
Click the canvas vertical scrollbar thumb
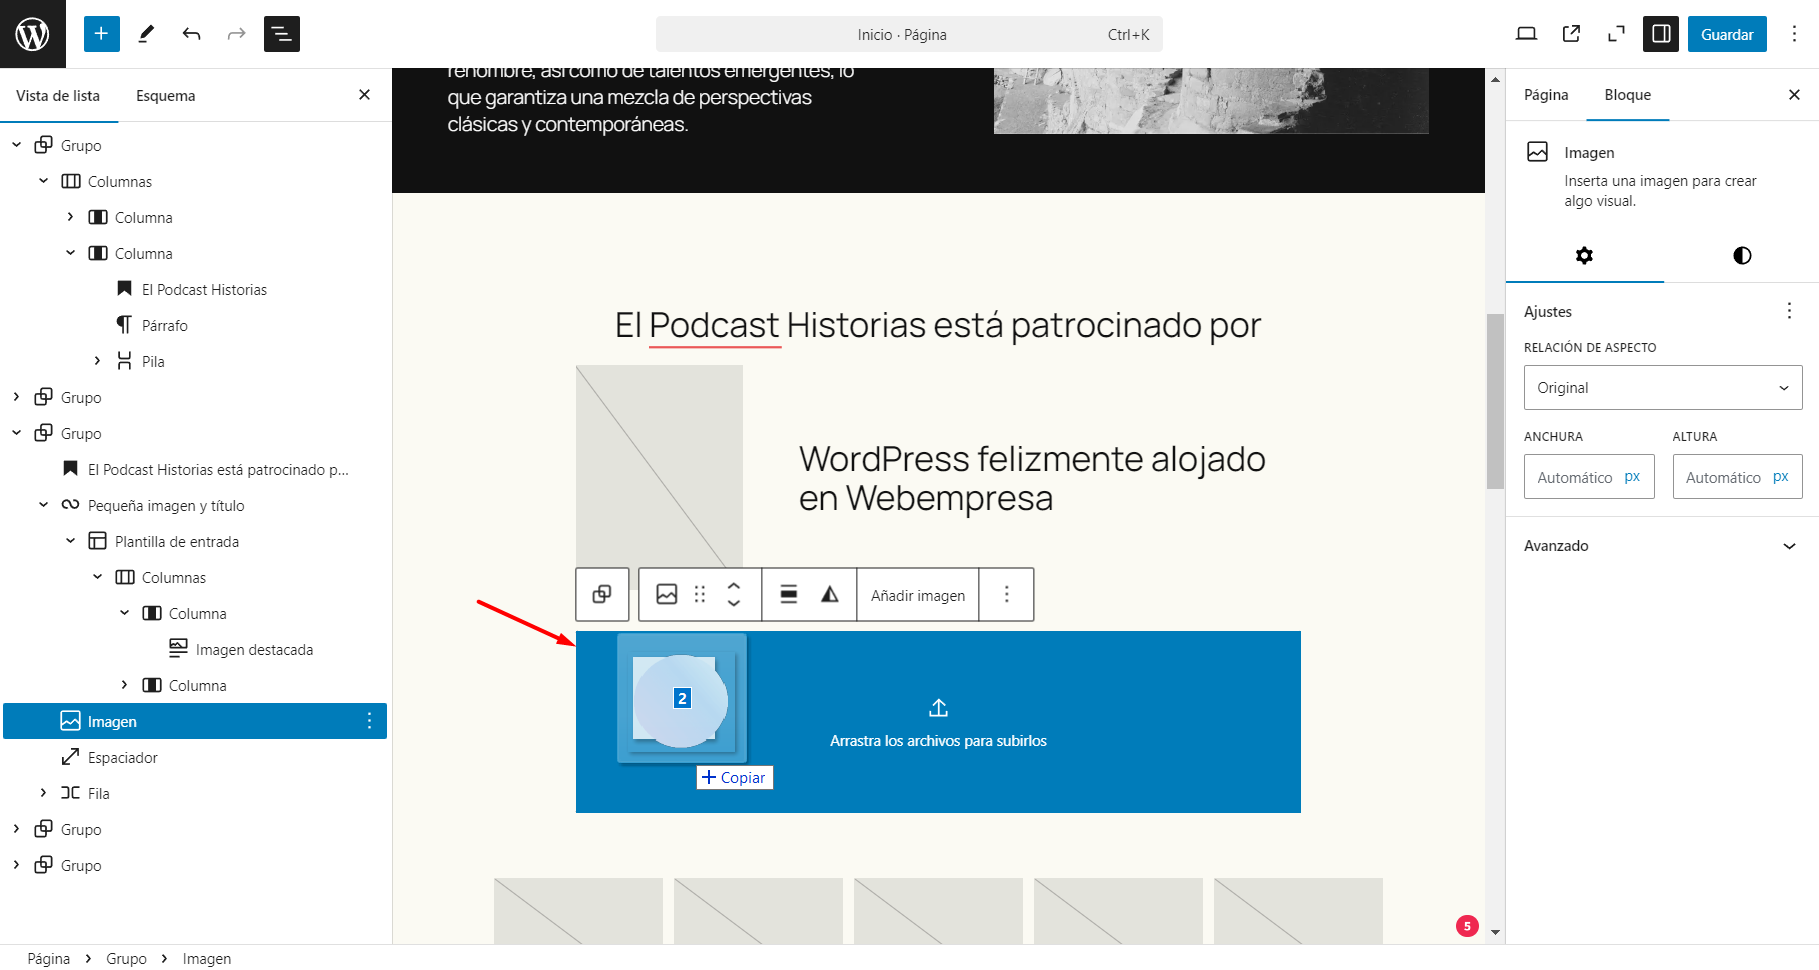click(1495, 401)
